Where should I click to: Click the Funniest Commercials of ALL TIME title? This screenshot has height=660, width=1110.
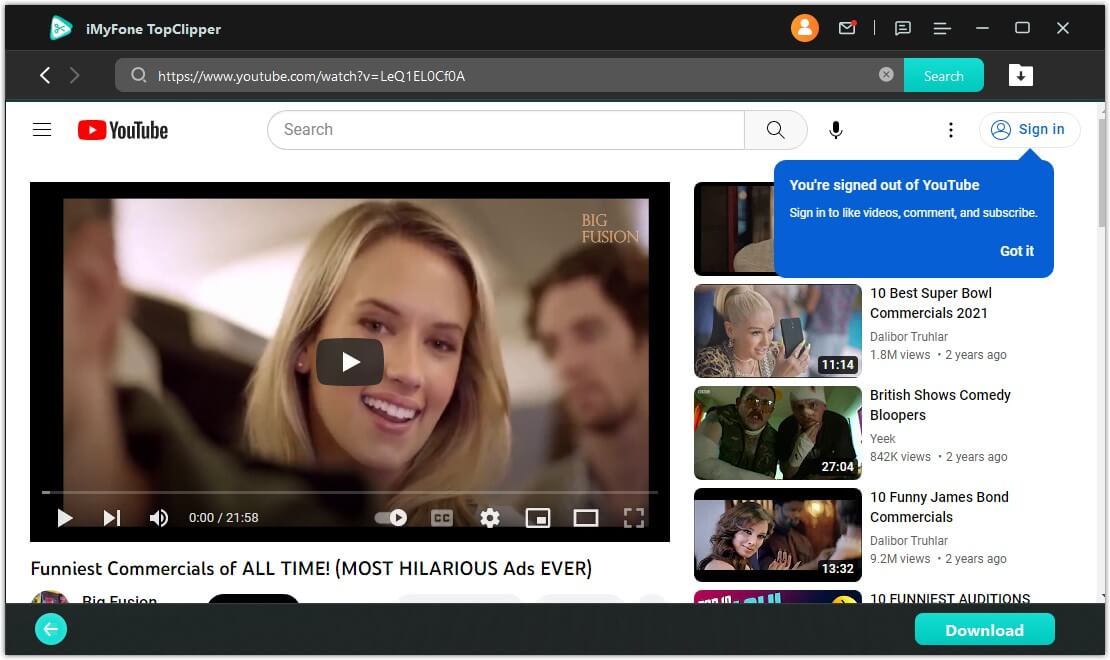pyautogui.click(x=311, y=569)
